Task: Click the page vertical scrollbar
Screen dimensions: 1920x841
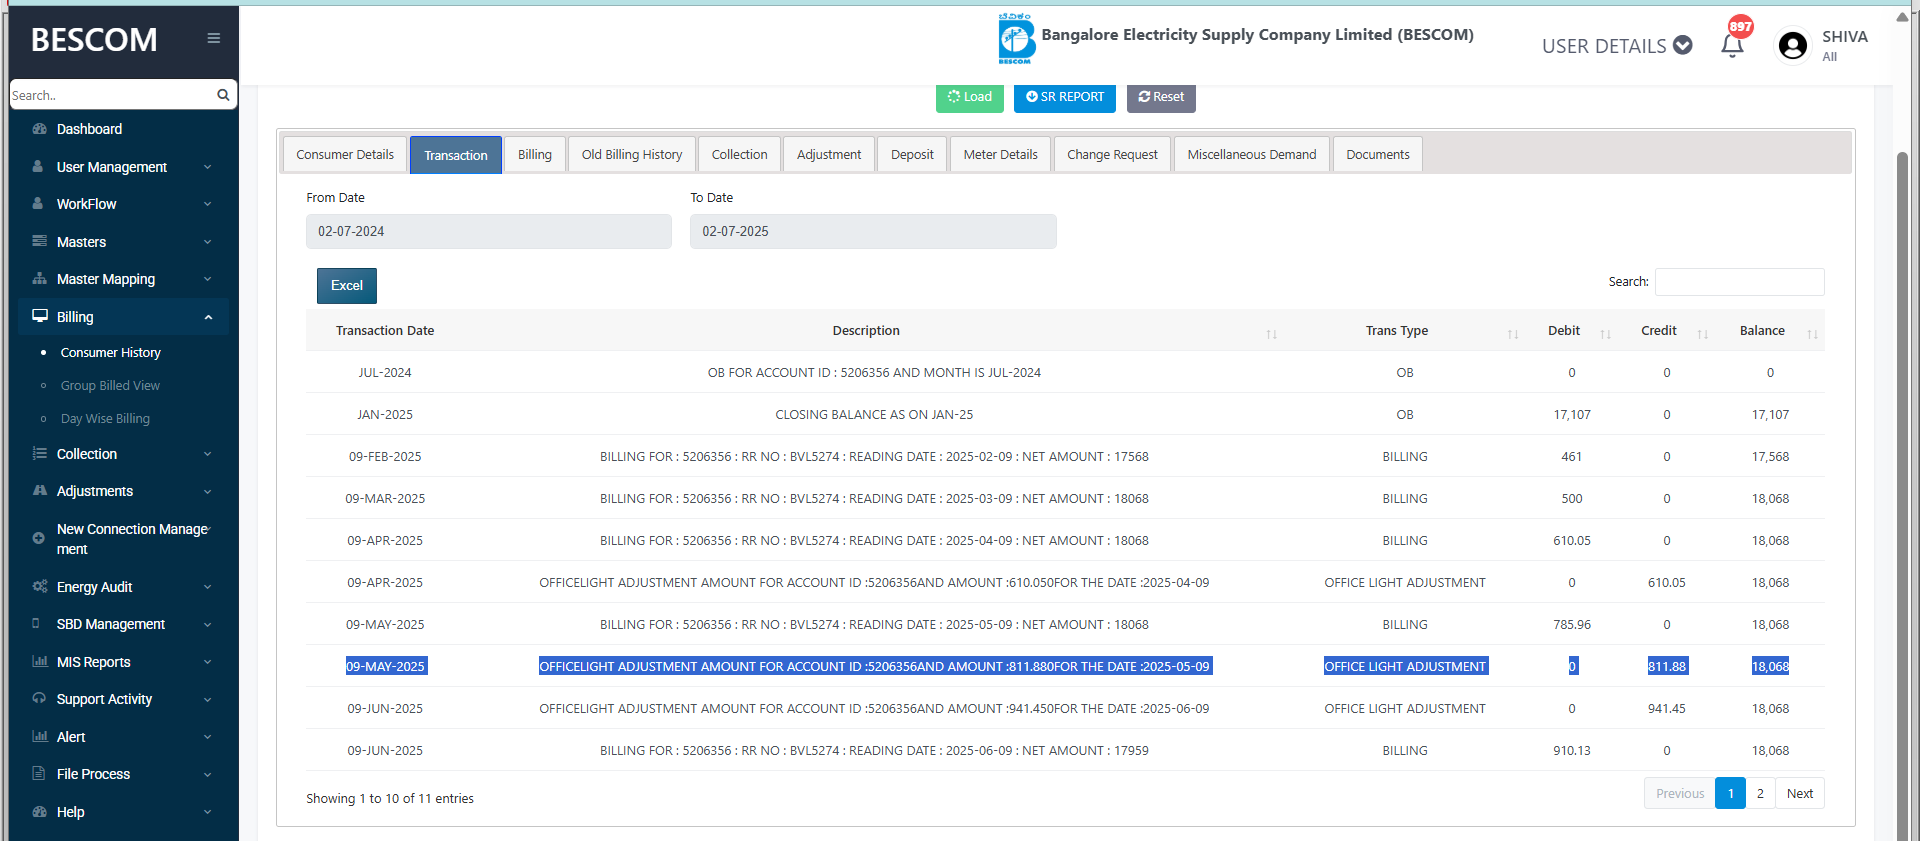Action: pyautogui.click(x=1903, y=495)
